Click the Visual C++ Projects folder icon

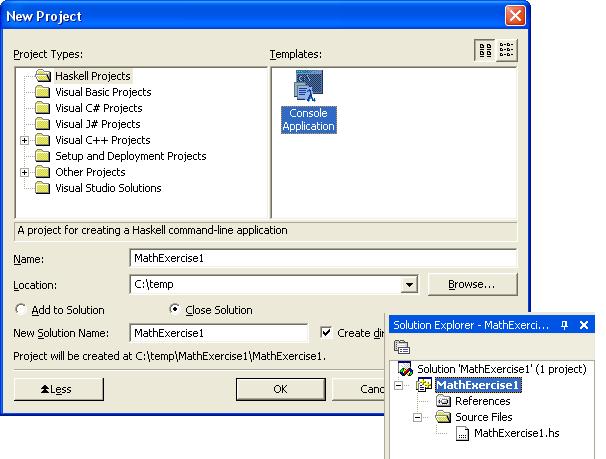click(x=43, y=140)
